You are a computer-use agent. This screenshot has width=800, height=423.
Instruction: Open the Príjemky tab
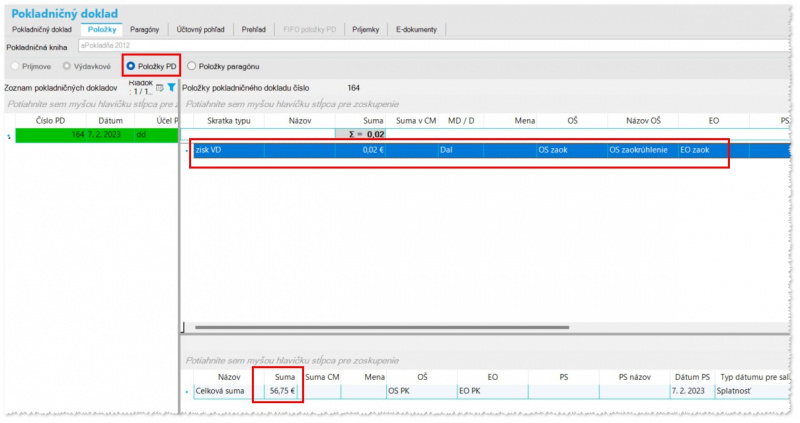[365, 30]
